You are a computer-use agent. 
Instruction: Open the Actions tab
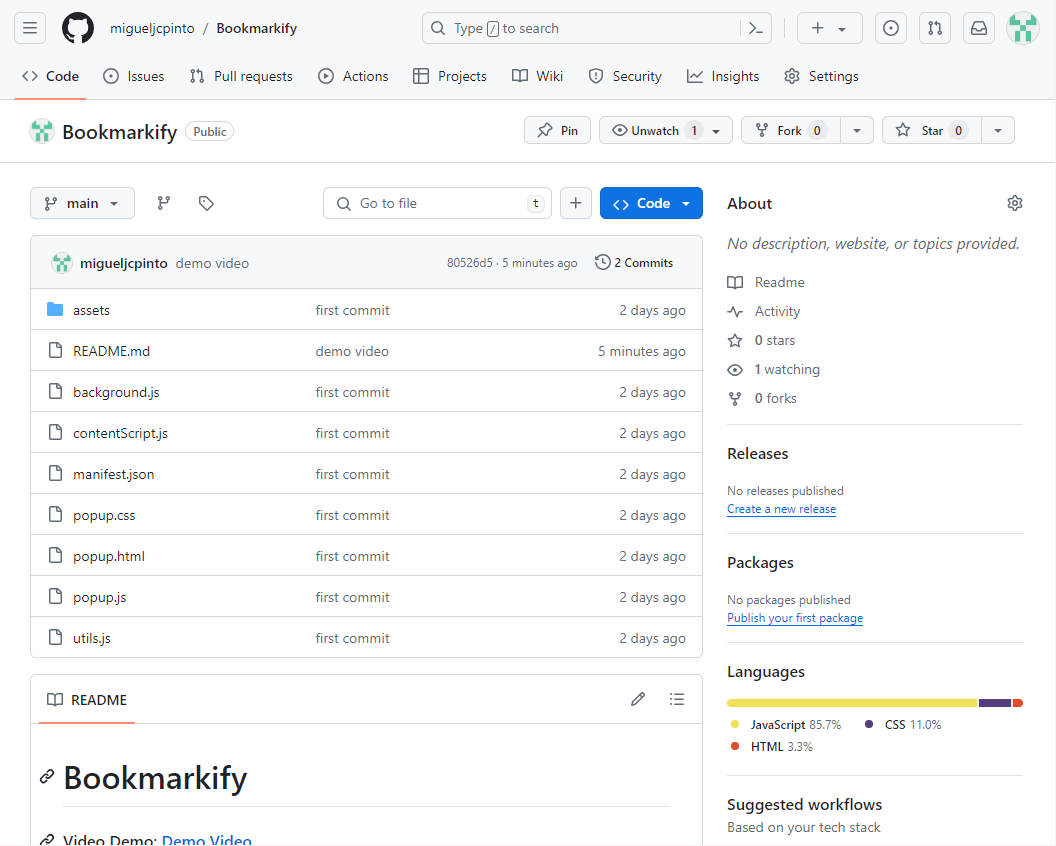tap(354, 76)
